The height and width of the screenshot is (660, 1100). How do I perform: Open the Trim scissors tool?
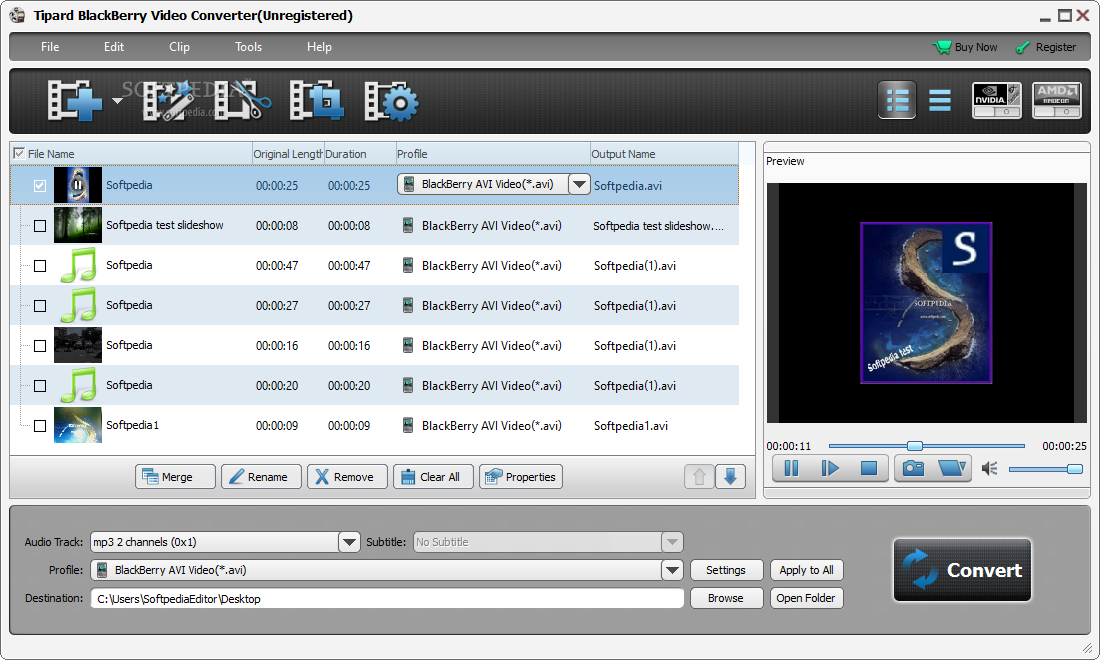click(243, 101)
